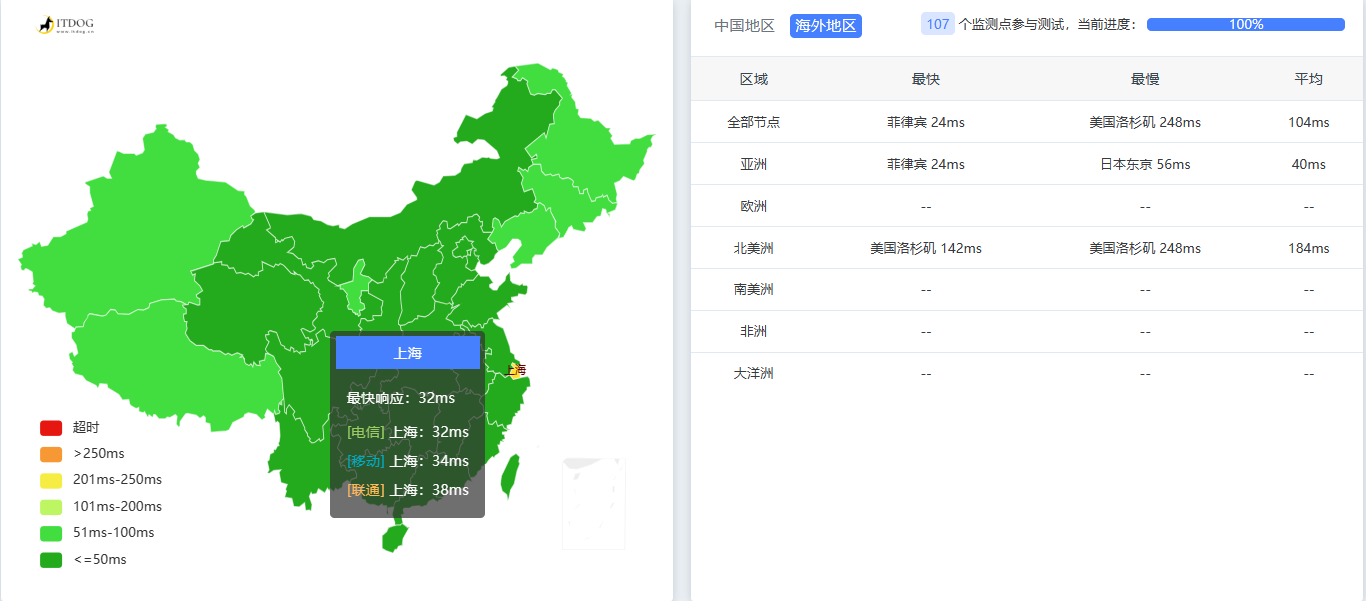Click the 107 monitoring points badge
Image resolution: width=1366 pixels, height=601 pixels.
click(x=937, y=25)
